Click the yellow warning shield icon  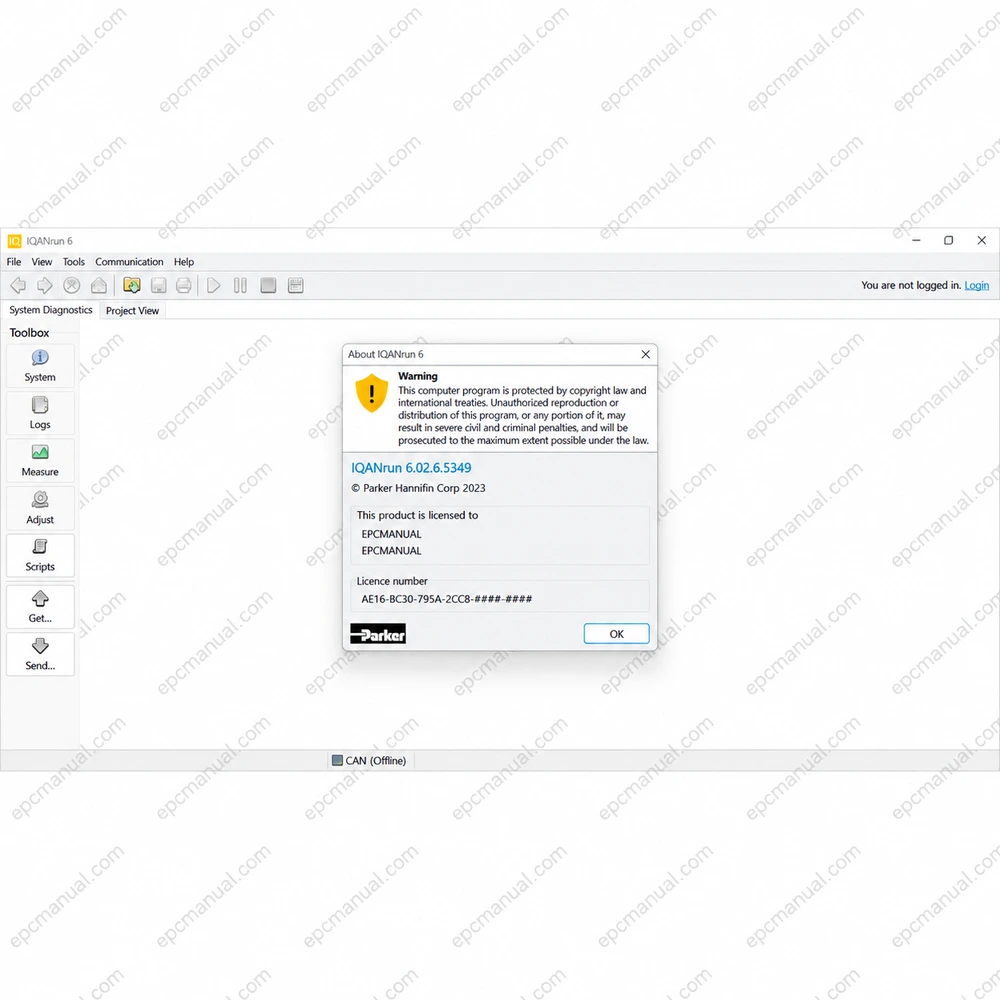point(372,393)
